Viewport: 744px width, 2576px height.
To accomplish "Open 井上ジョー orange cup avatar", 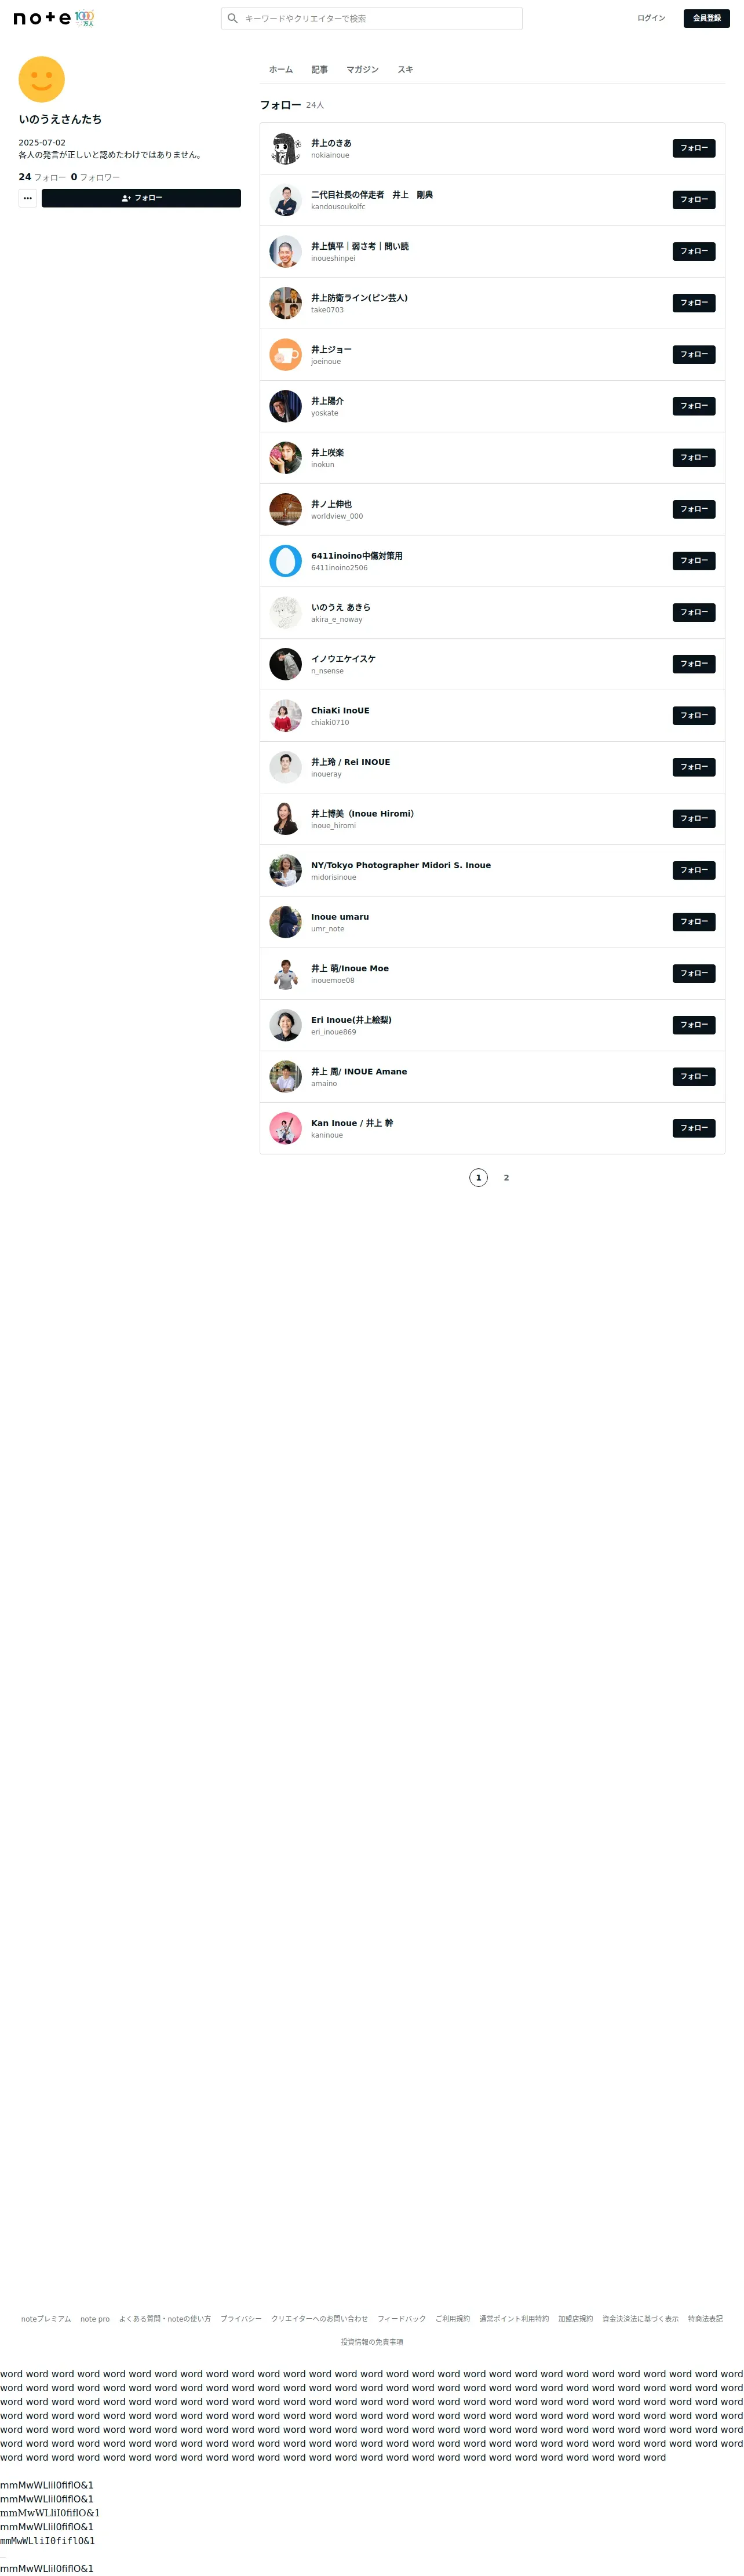I will pyautogui.click(x=285, y=354).
